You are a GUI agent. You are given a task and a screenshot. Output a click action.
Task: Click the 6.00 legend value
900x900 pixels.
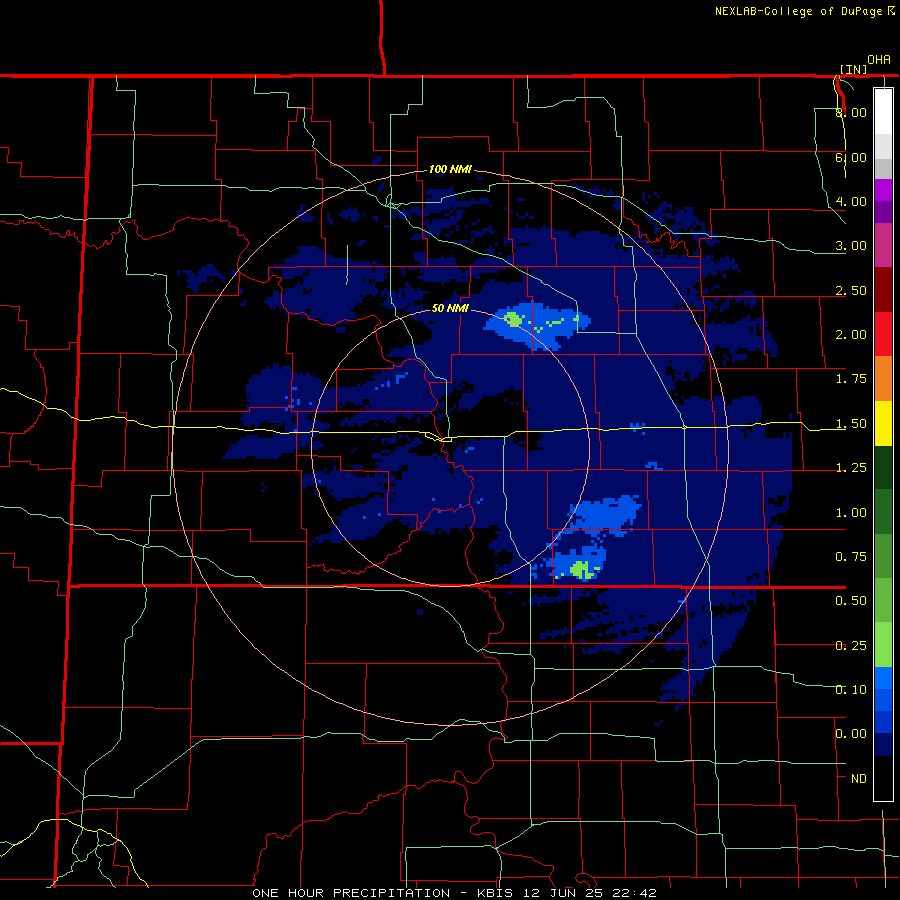click(851, 157)
